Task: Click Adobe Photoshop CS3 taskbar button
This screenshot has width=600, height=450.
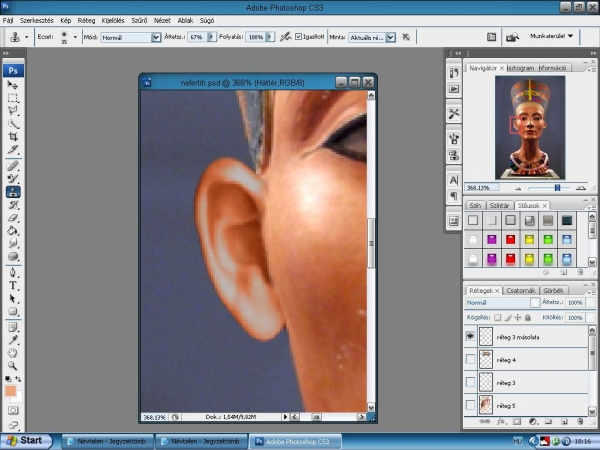Action: [296, 441]
